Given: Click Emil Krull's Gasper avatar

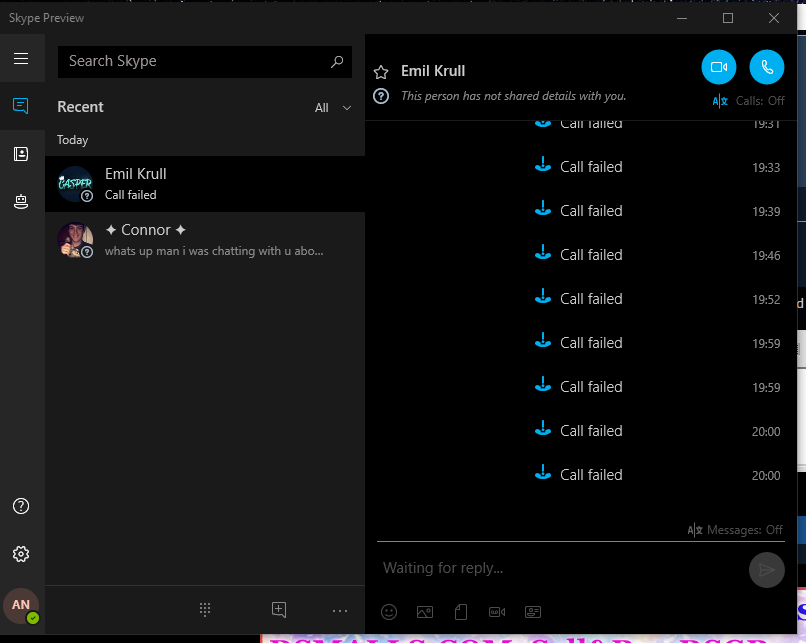Looking at the screenshot, I should click(75, 183).
